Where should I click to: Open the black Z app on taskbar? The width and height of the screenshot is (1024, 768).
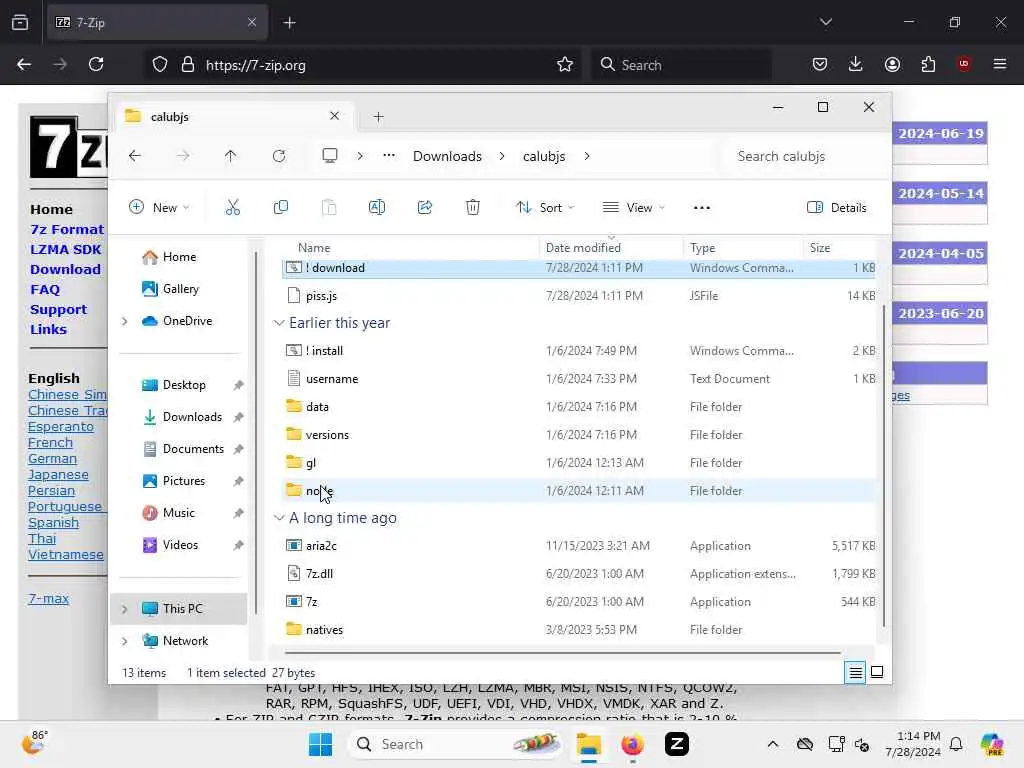(677, 744)
